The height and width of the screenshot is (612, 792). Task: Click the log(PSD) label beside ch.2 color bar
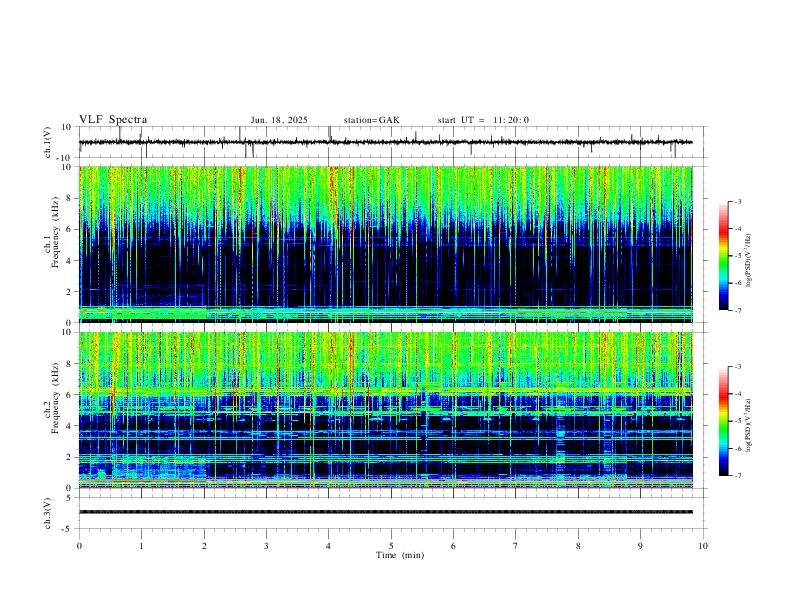pos(748,425)
